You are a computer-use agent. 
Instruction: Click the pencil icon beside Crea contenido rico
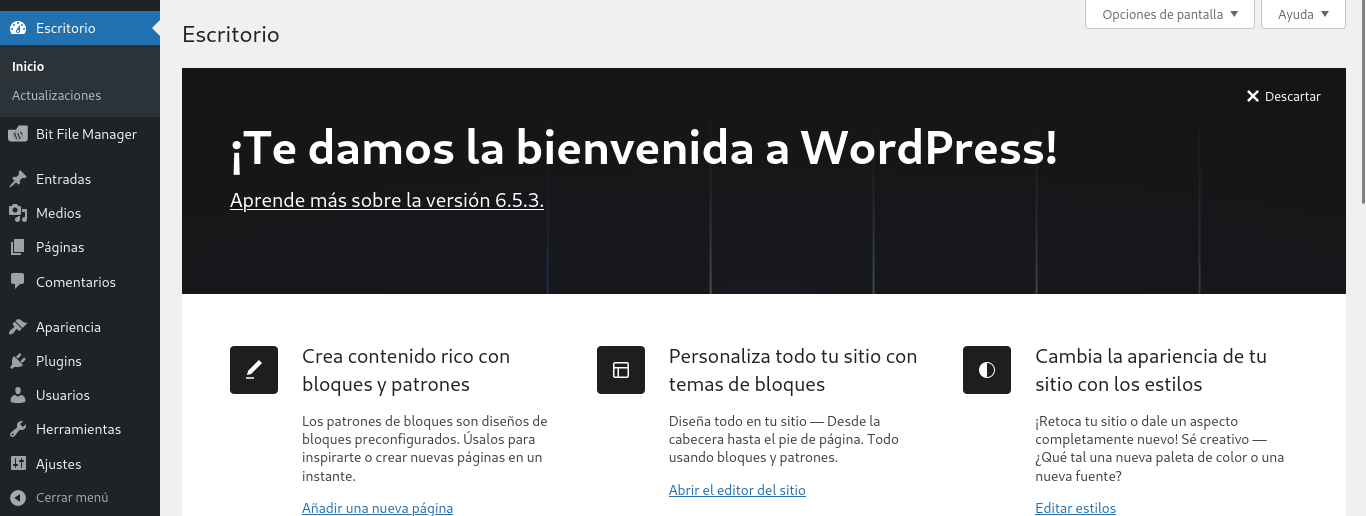(254, 370)
